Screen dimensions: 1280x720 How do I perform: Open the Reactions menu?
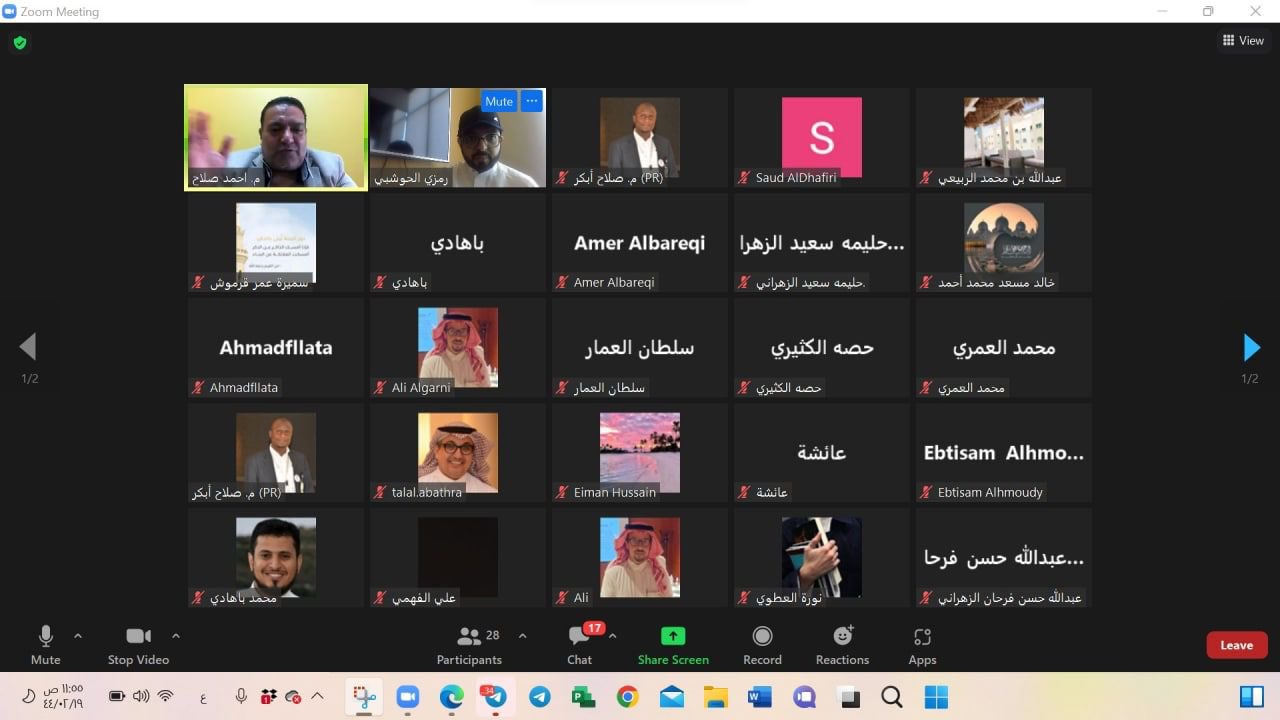(842, 645)
